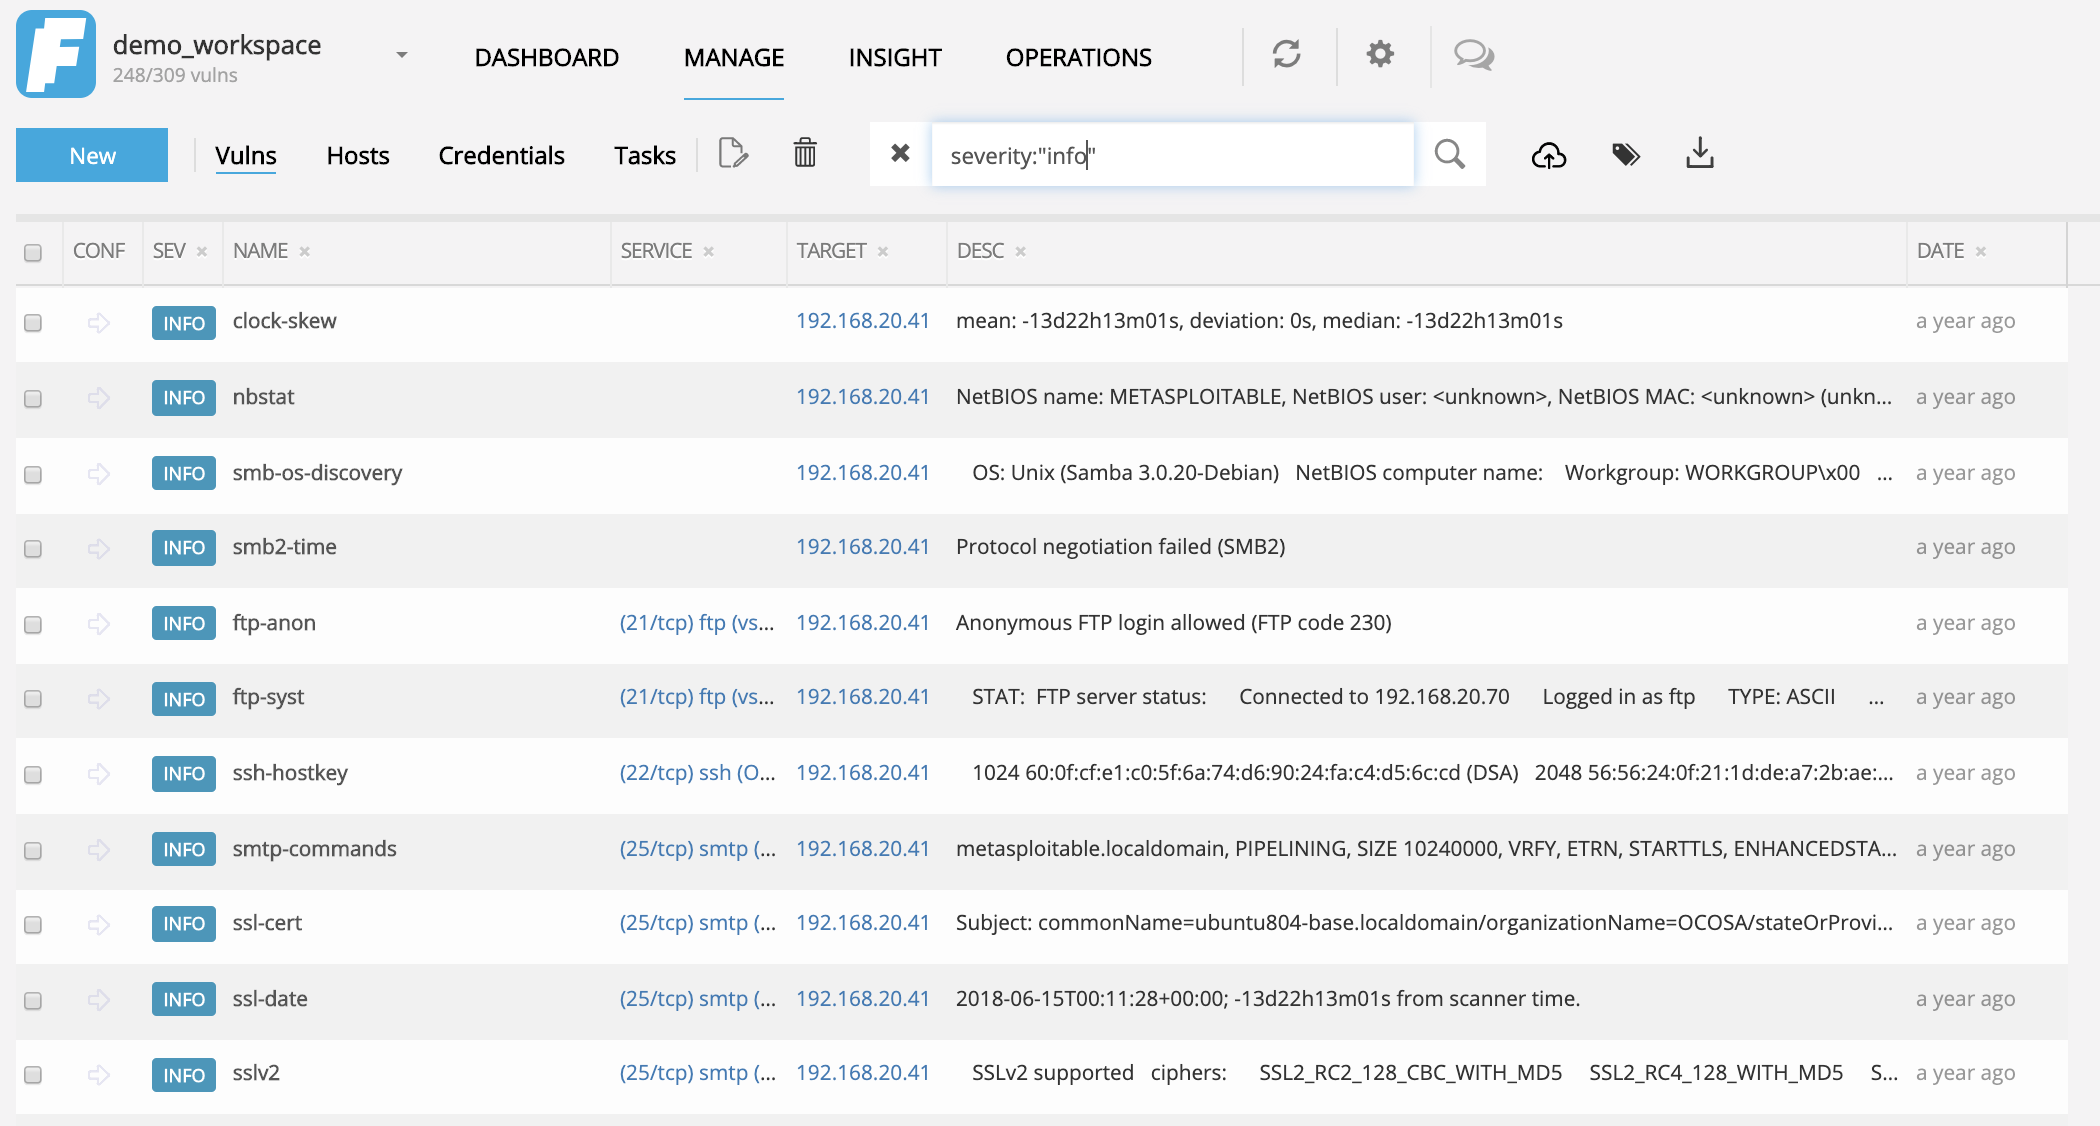Remove the SERVICE column
The image size is (2100, 1126).
[708, 252]
